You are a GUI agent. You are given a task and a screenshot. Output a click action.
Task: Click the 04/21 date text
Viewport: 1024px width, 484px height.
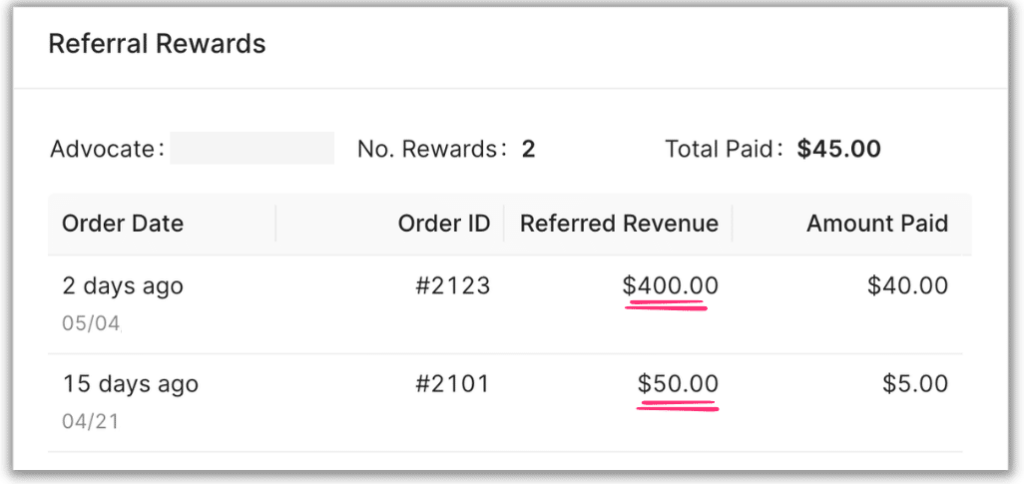coord(90,421)
